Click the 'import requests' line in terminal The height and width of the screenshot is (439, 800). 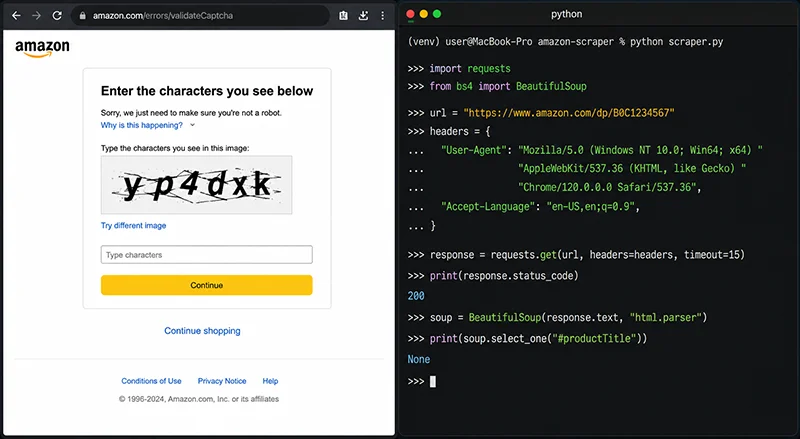(459, 68)
